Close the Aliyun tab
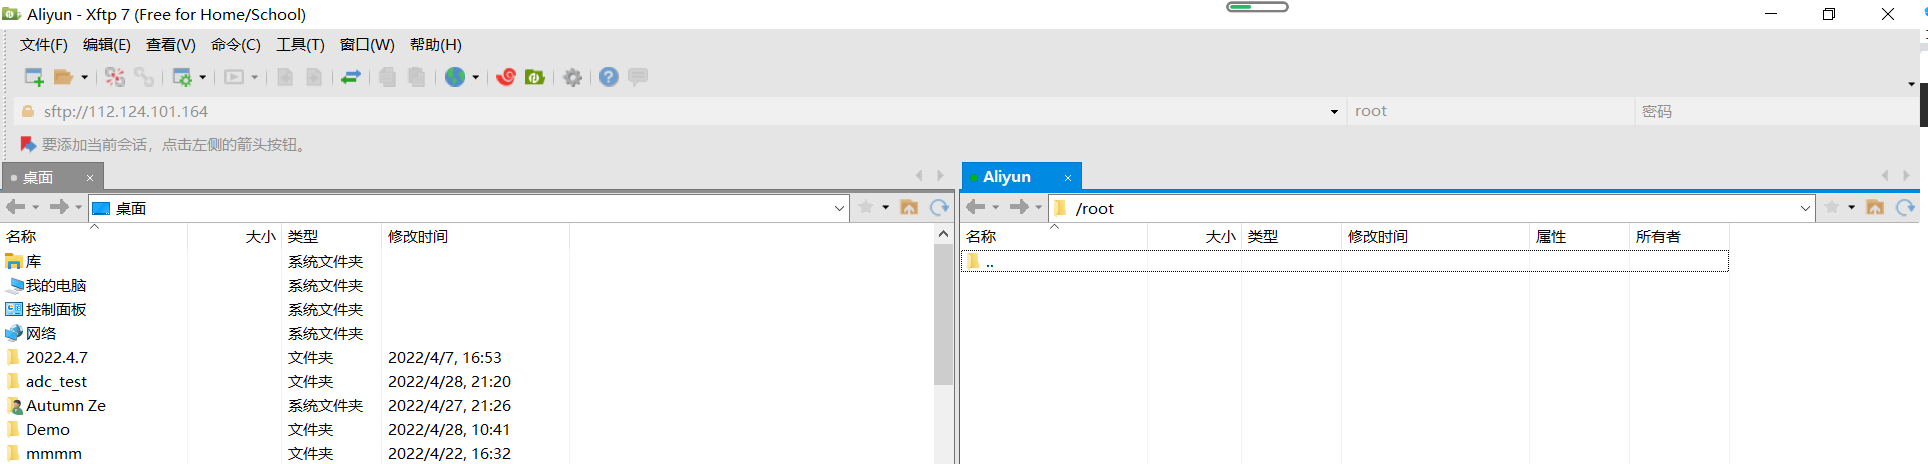The image size is (1928, 464). tap(1068, 178)
